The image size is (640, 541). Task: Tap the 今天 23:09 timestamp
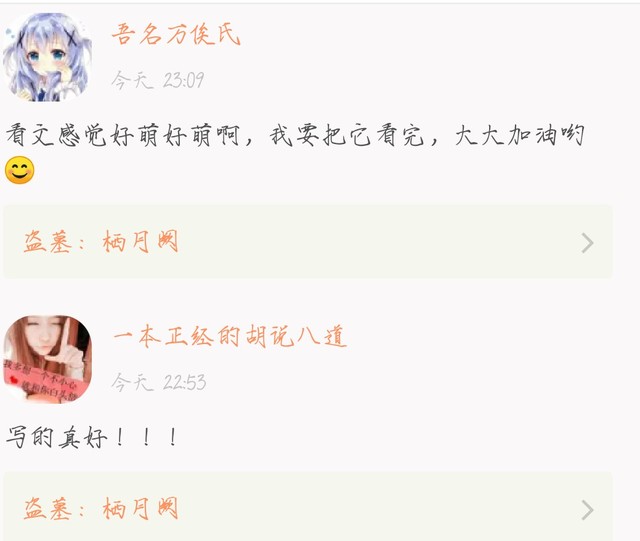(158, 80)
